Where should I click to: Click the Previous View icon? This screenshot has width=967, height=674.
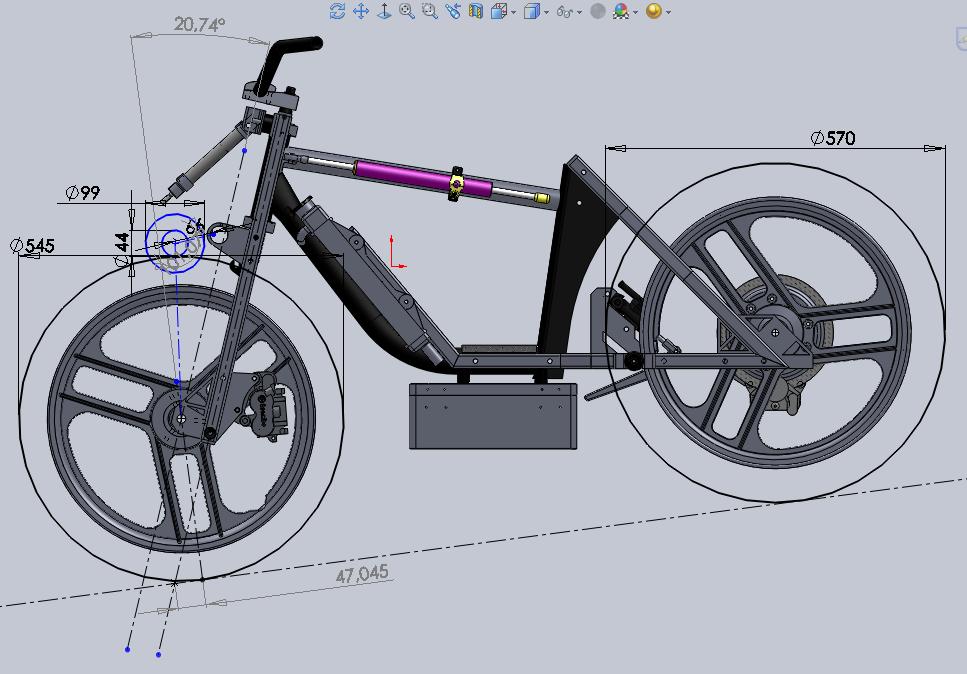[453, 11]
